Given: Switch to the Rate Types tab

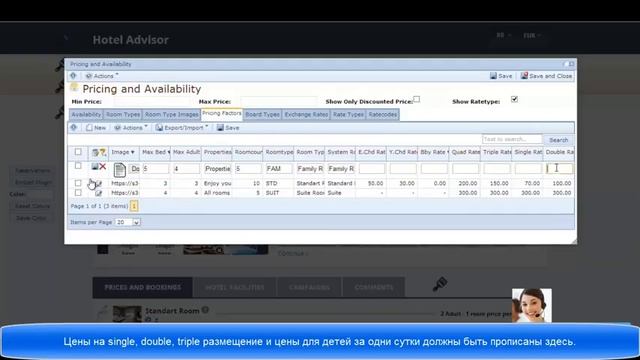Looking at the screenshot, I should 348,115.
